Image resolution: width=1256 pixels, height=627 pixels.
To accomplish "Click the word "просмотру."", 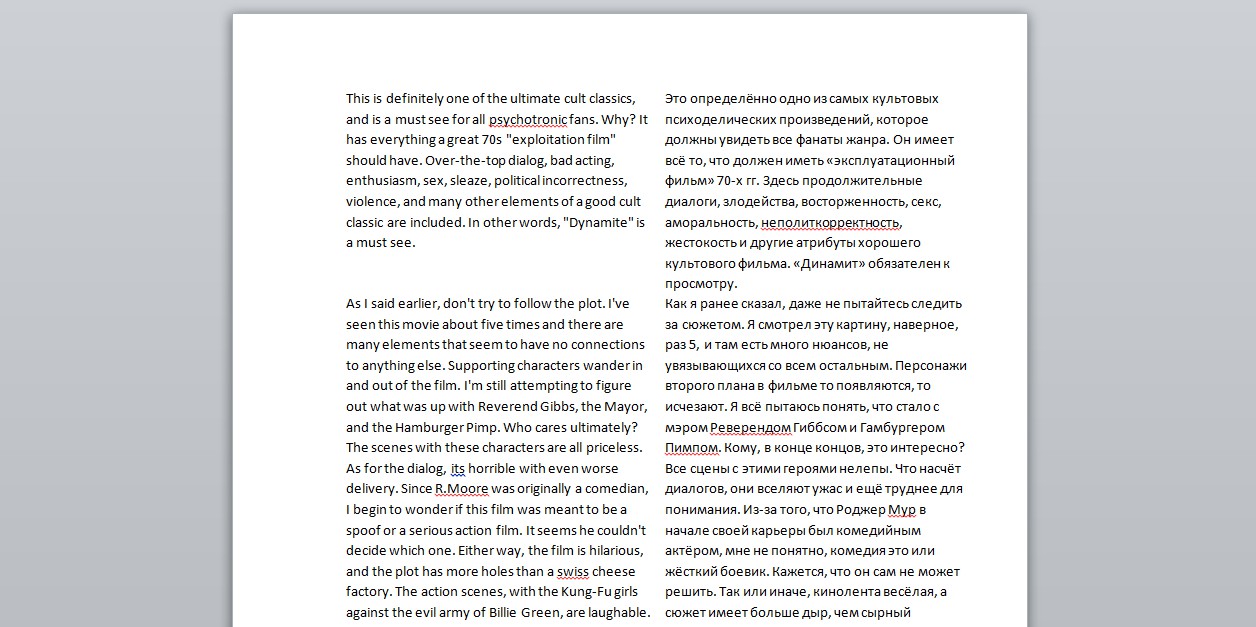I will (x=701, y=284).
